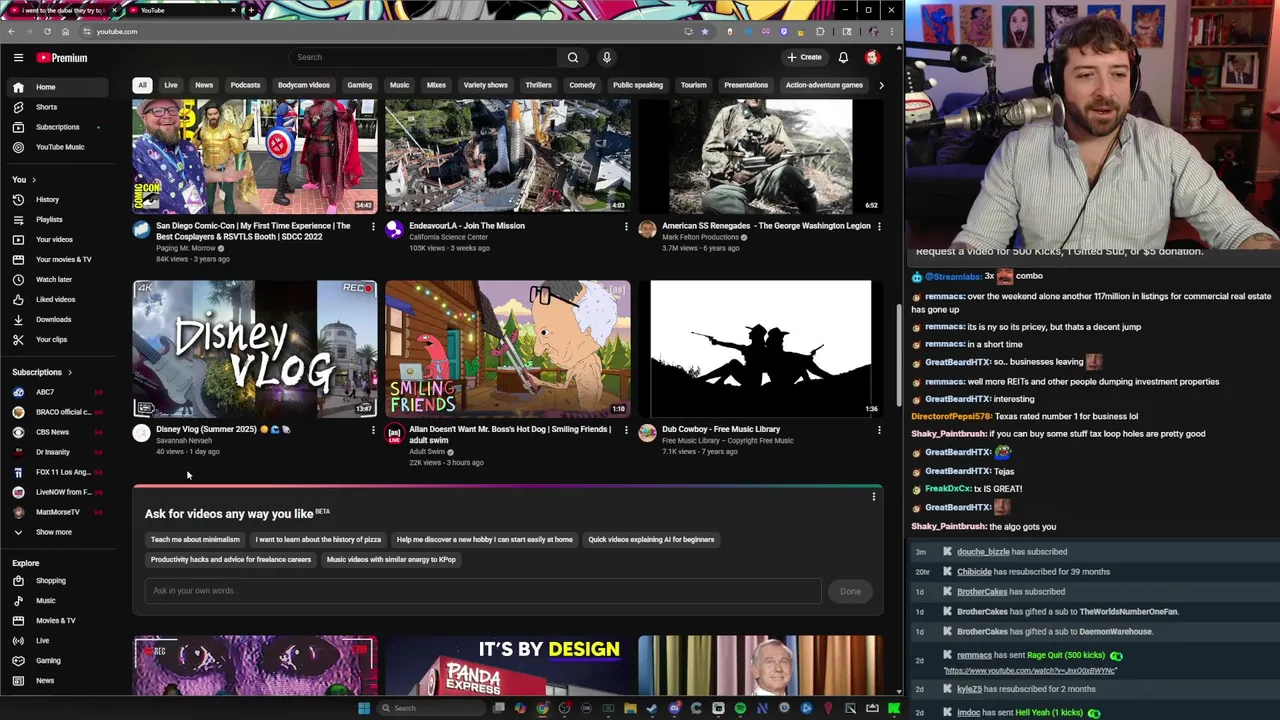Open the ABC7 subscription channel

click(x=56, y=392)
